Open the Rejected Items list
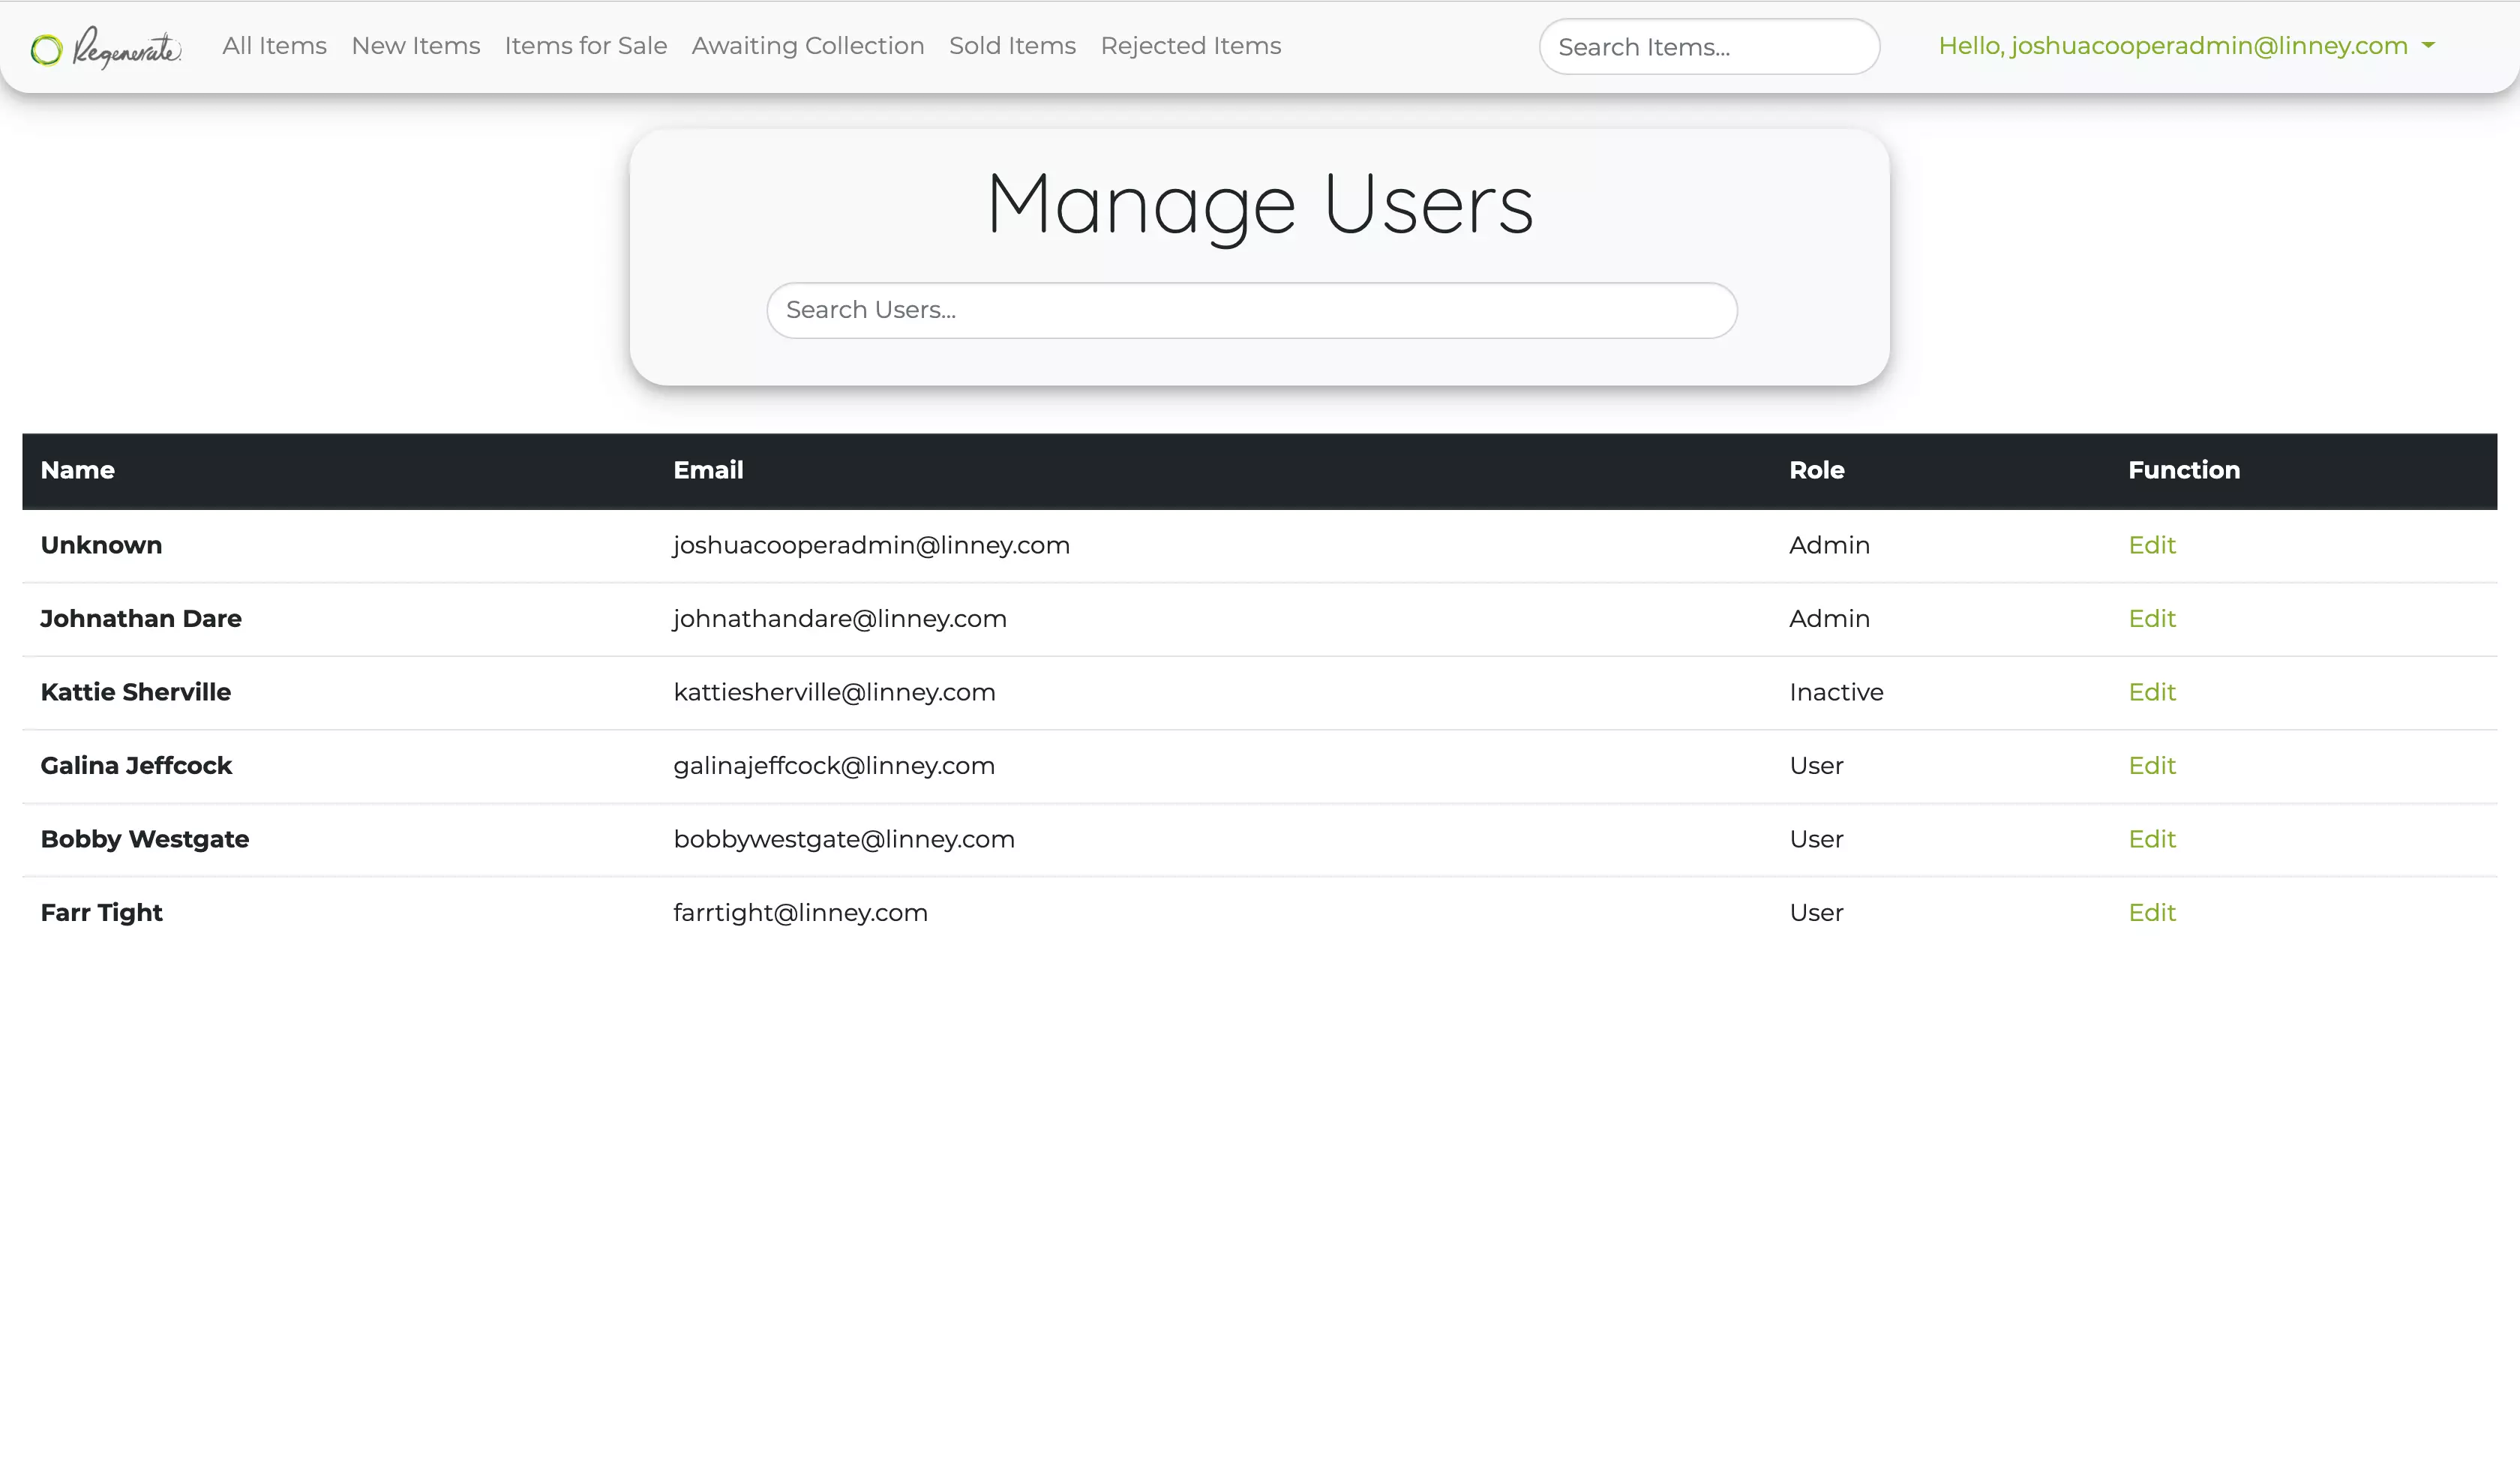The width and height of the screenshot is (2520, 1458). coord(1191,46)
